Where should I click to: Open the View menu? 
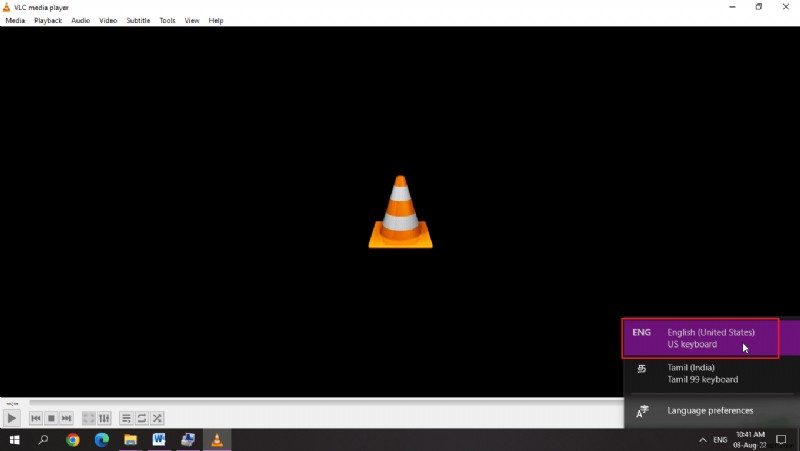pyautogui.click(x=192, y=20)
